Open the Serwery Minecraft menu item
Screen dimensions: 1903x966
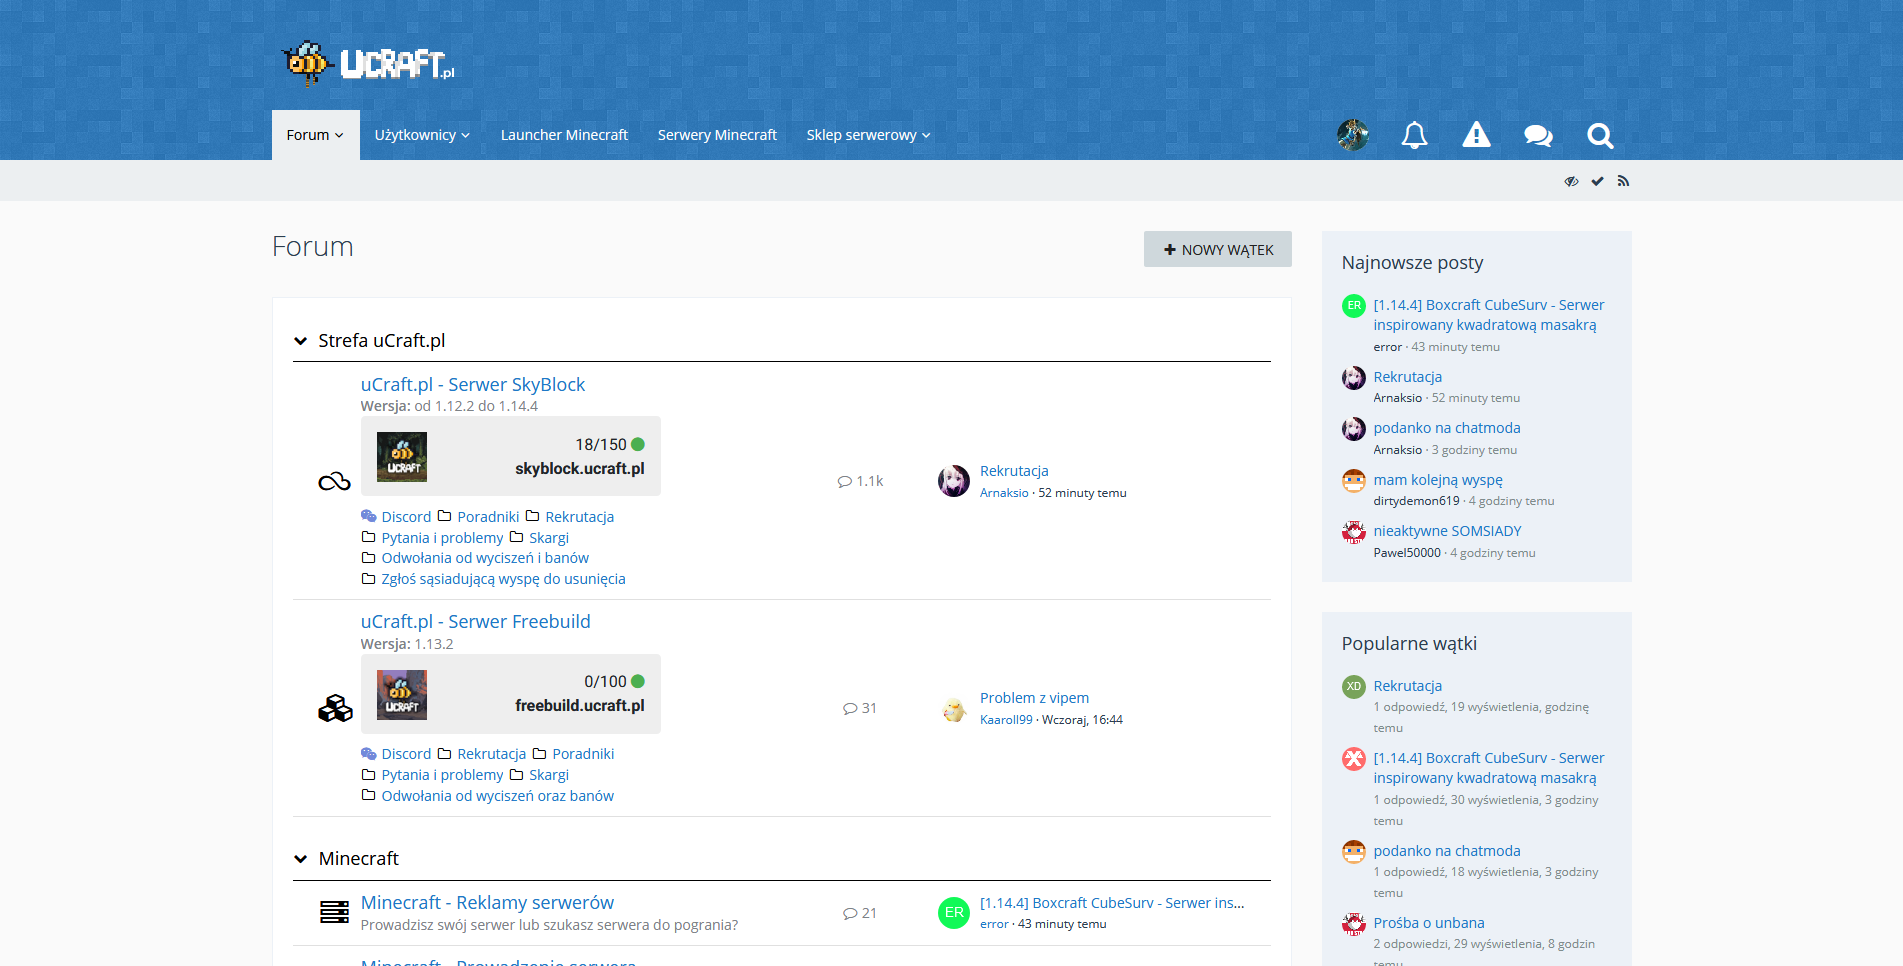[x=717, y=135]
